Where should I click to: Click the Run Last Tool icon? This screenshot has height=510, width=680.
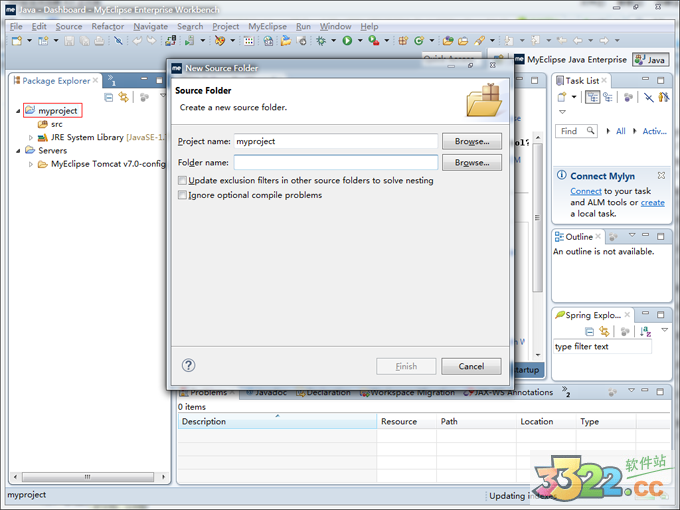pos(373,41)
